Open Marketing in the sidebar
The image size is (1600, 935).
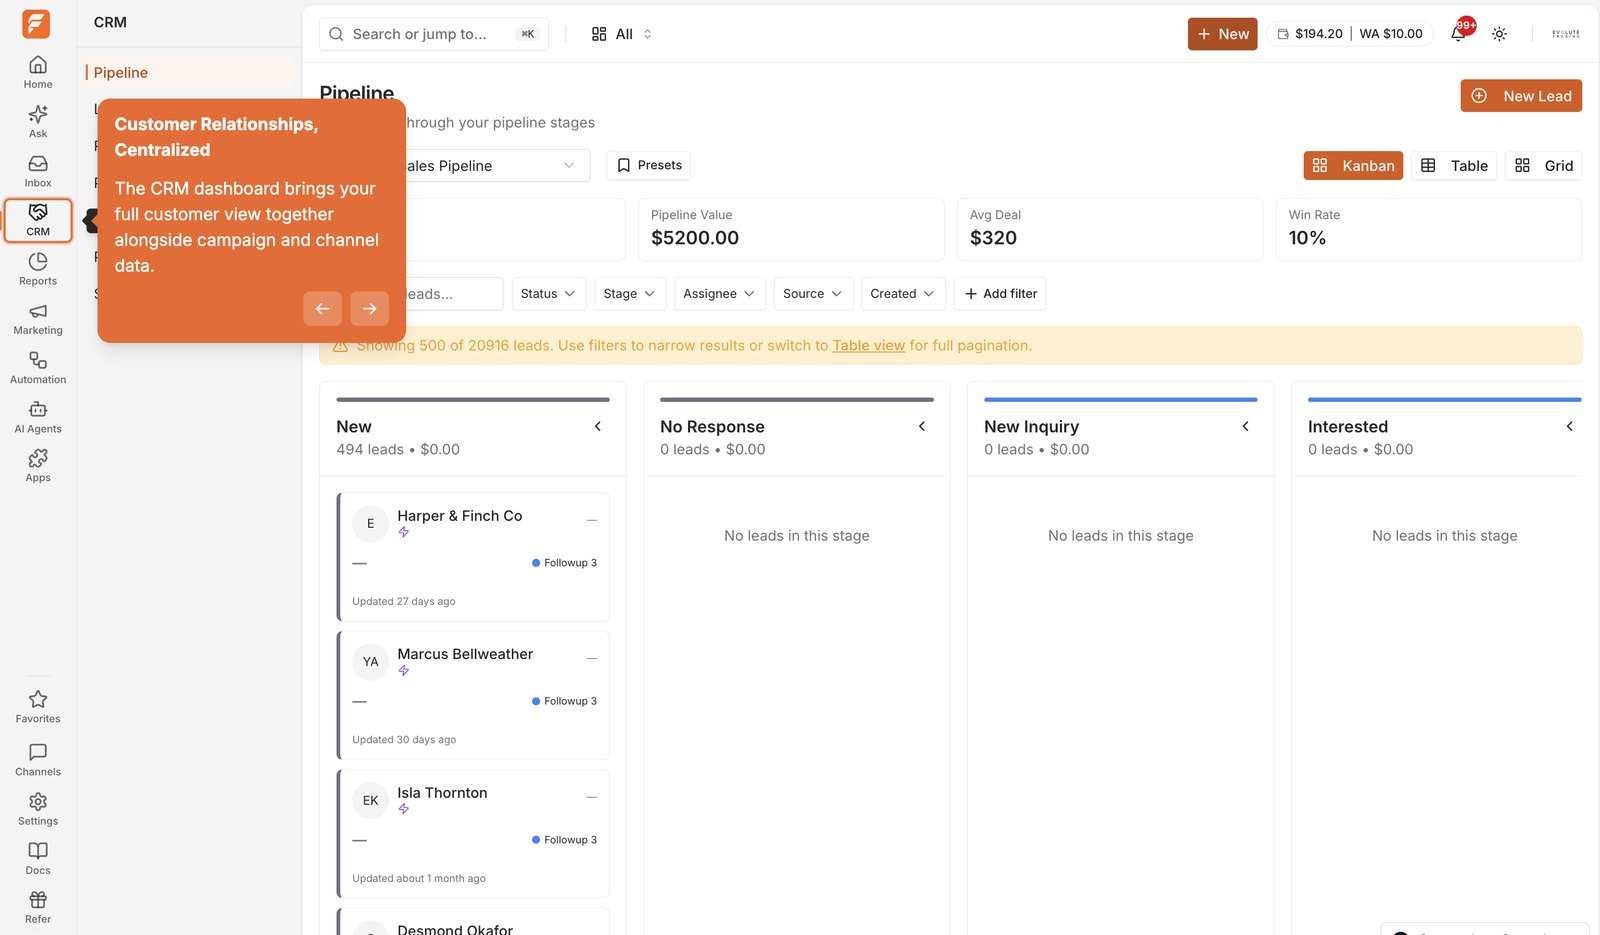[38, 318]
